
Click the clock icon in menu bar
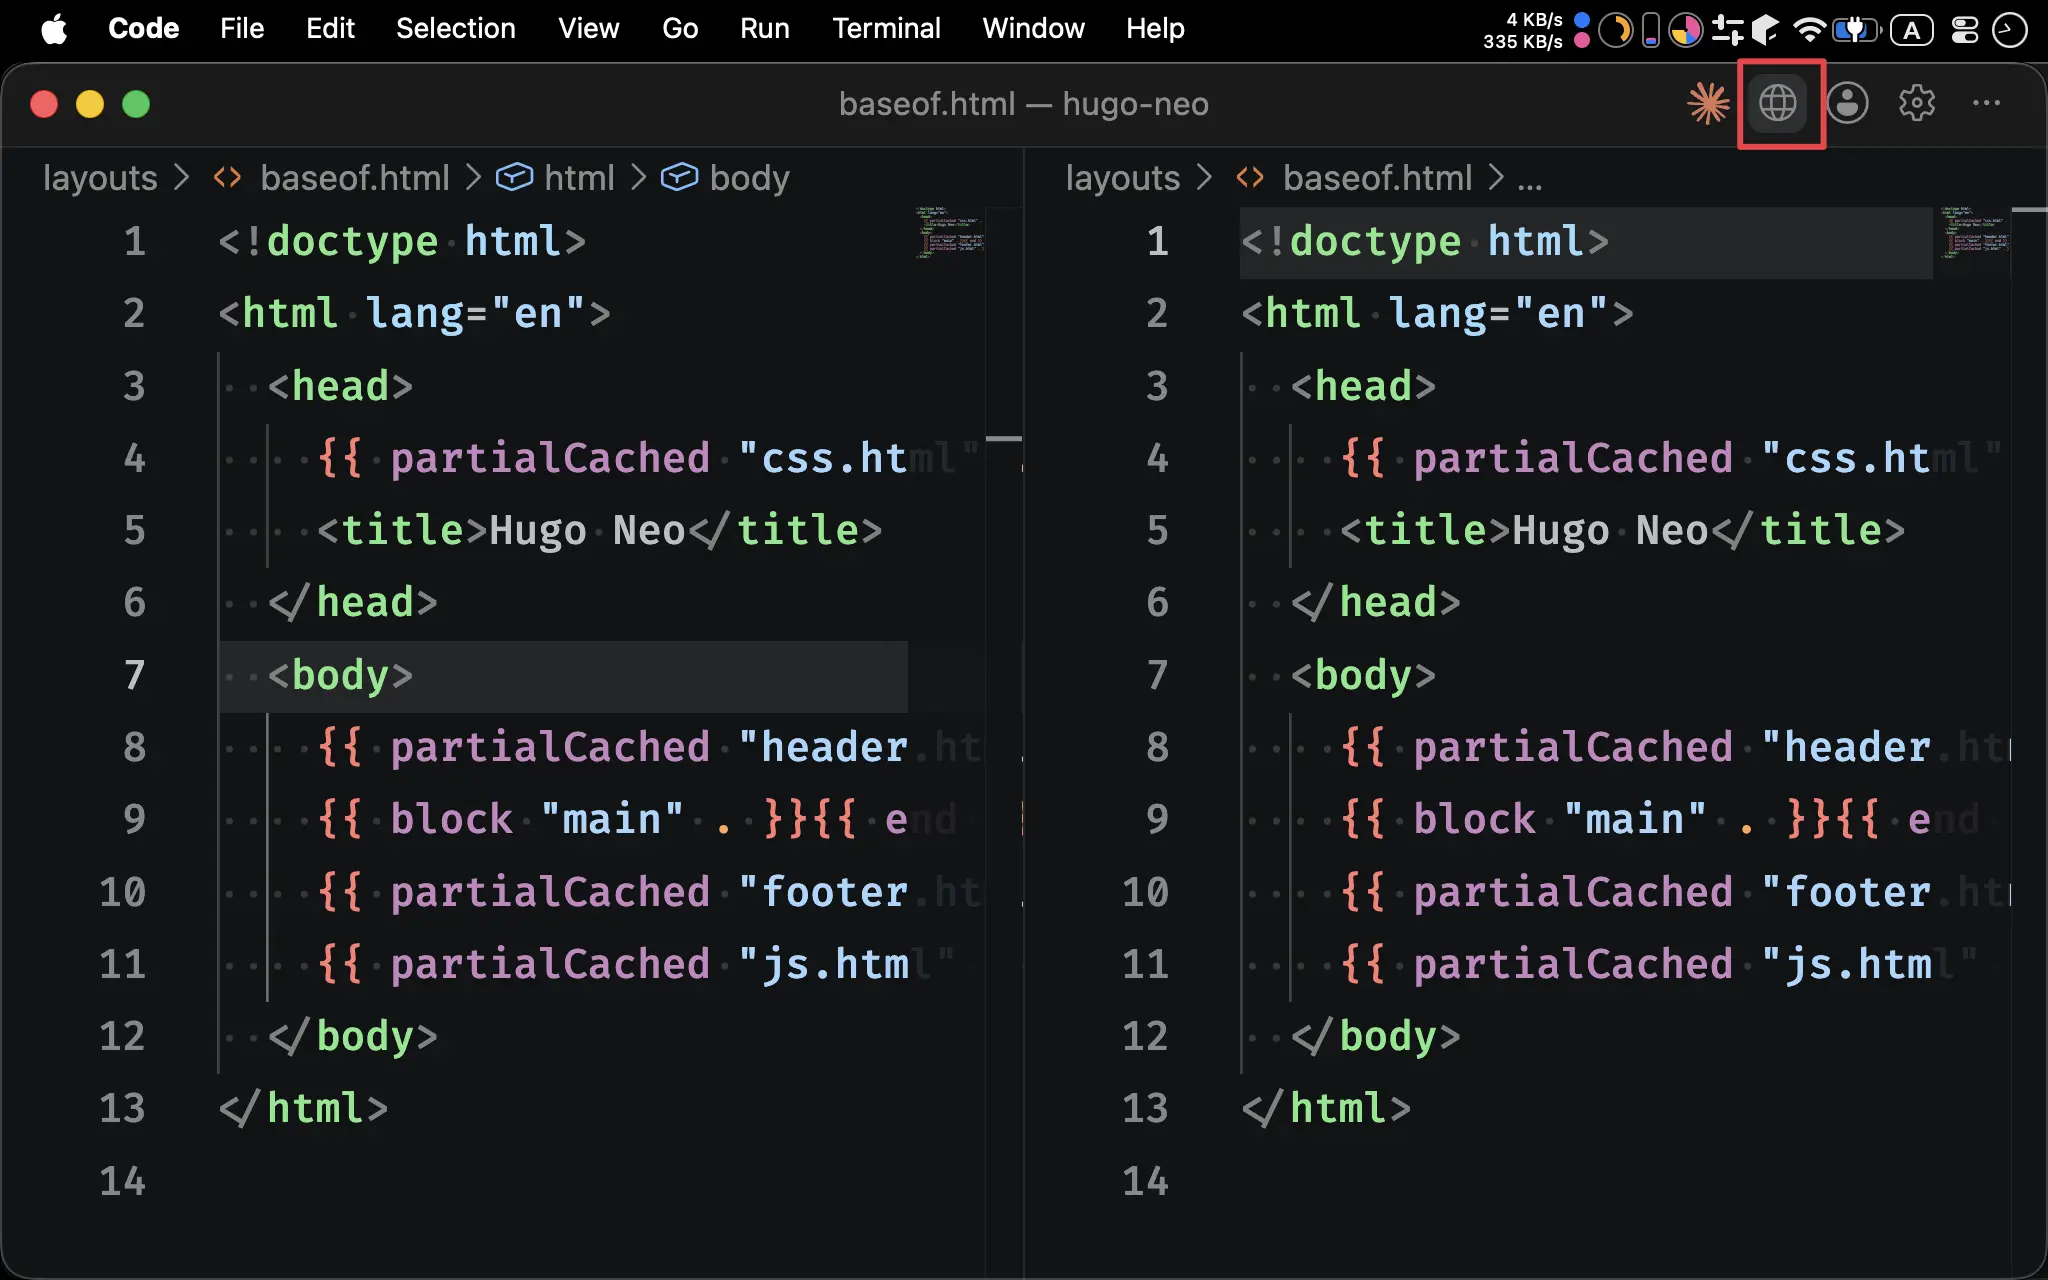[x=2009, y=30]
